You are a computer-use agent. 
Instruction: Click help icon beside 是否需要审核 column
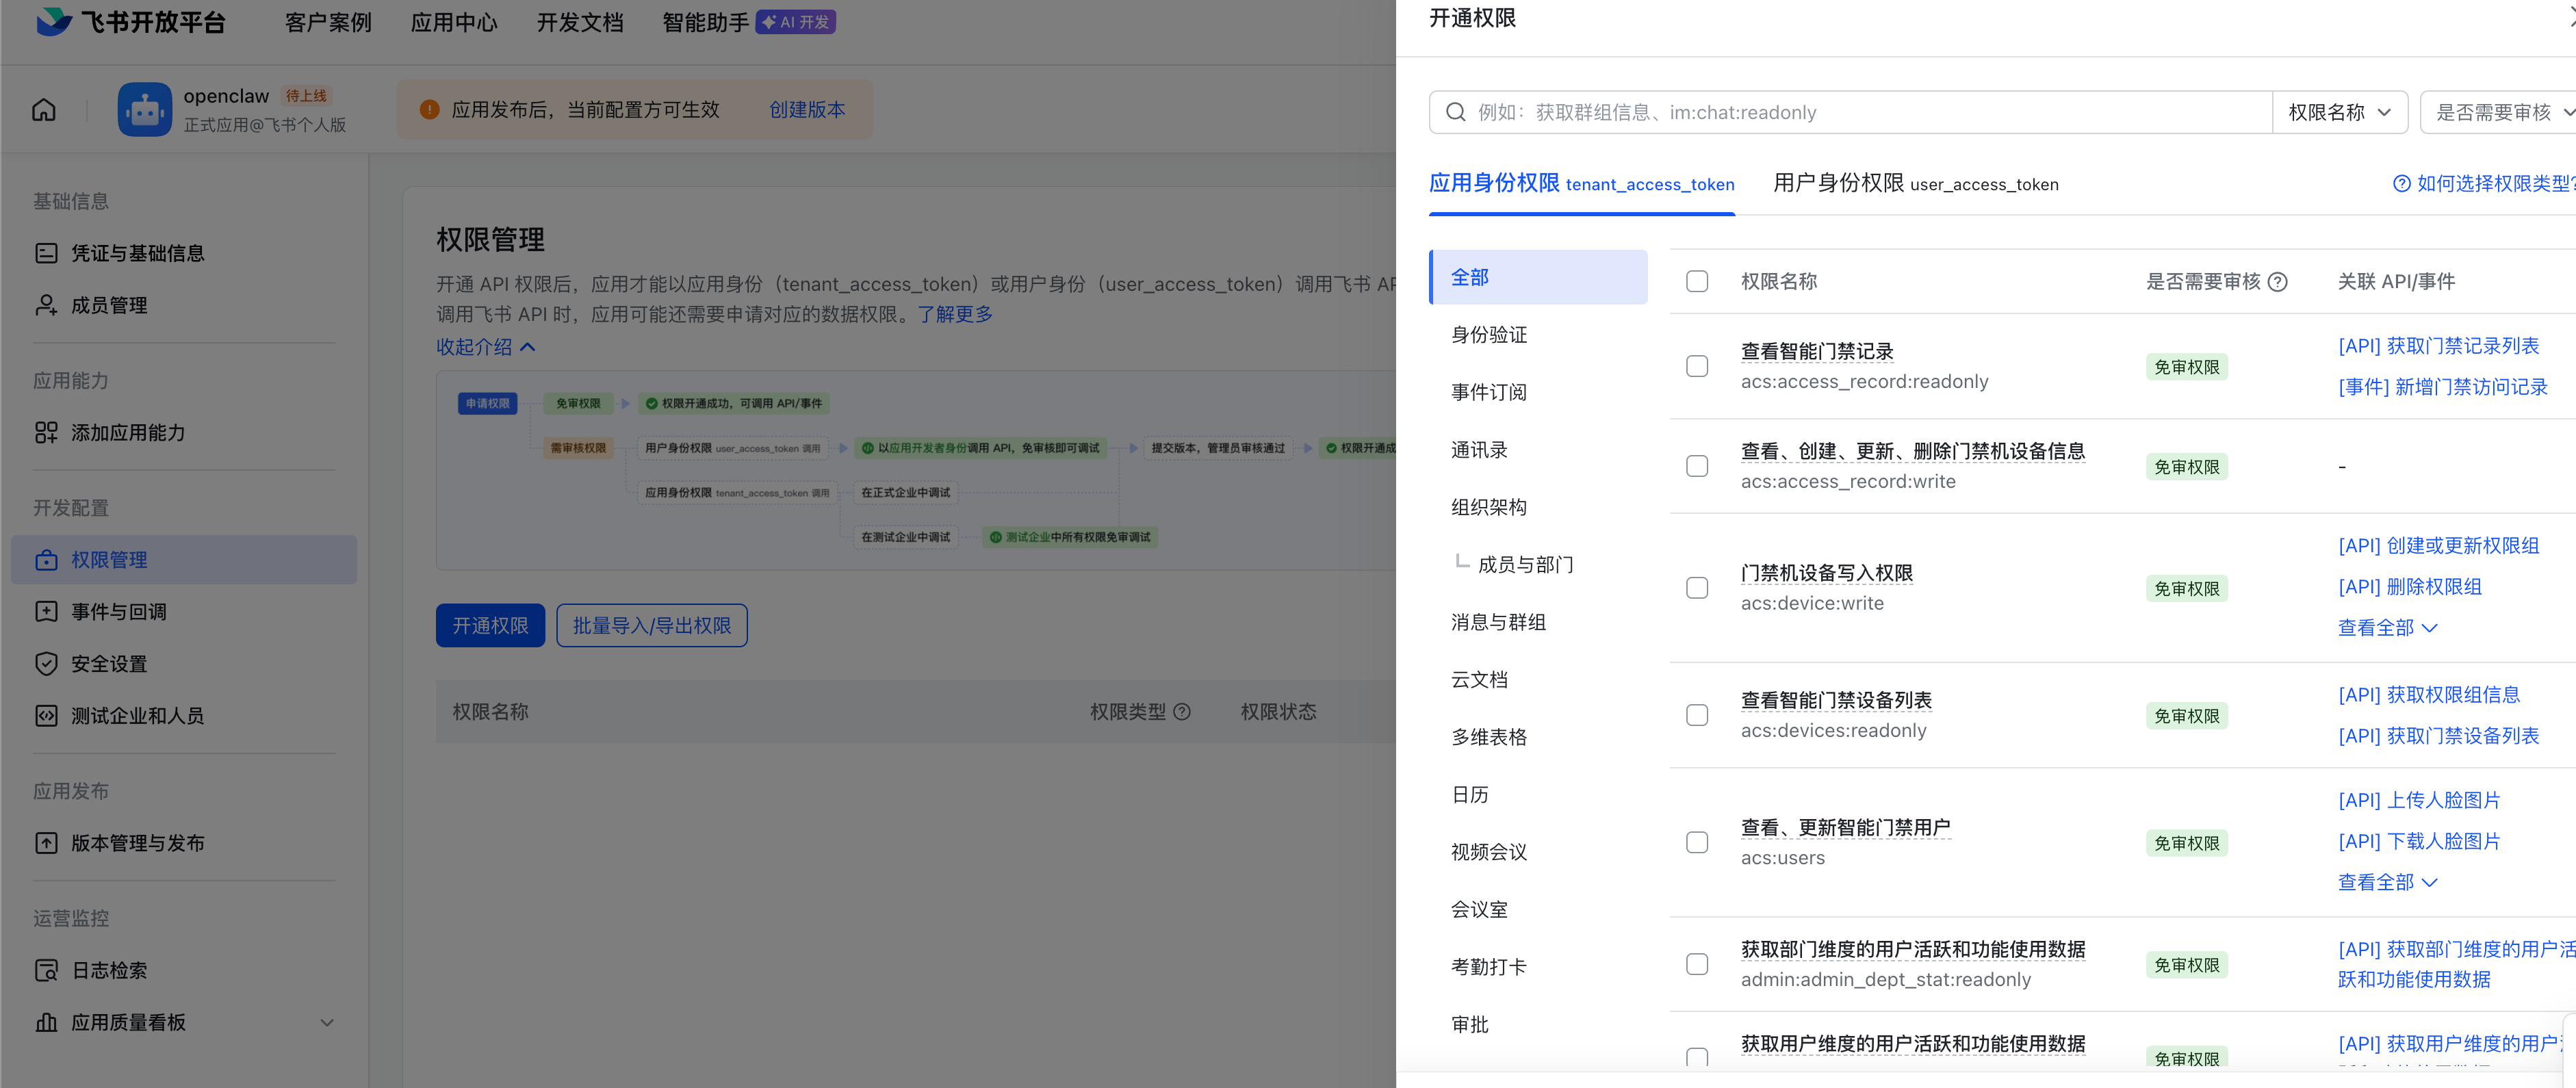[x=2278, y=282]
